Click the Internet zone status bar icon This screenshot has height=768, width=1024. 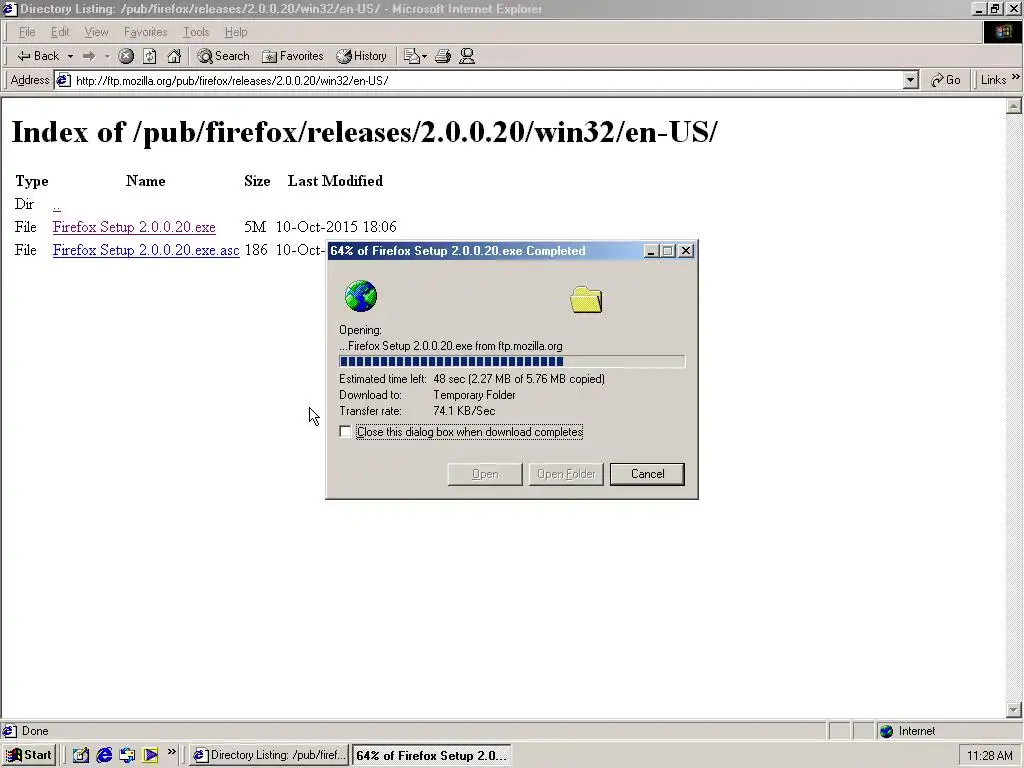pyautogui.click(x=886, y=731)
